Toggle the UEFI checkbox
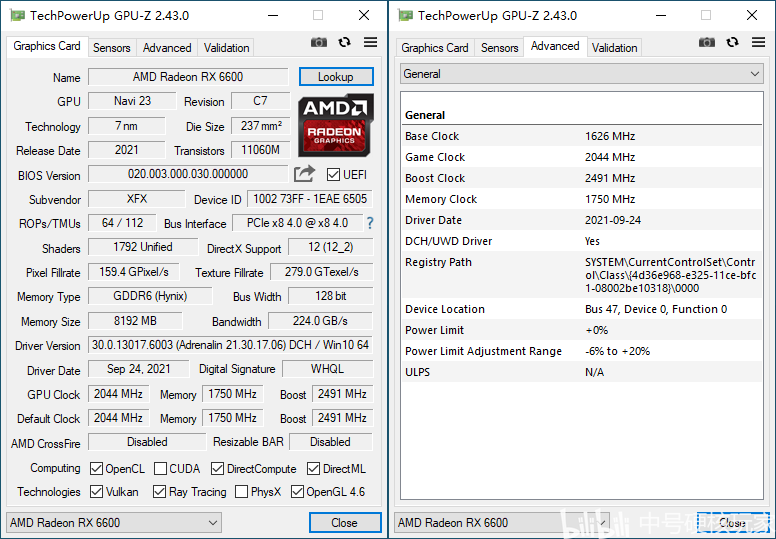 coord(333,175)
